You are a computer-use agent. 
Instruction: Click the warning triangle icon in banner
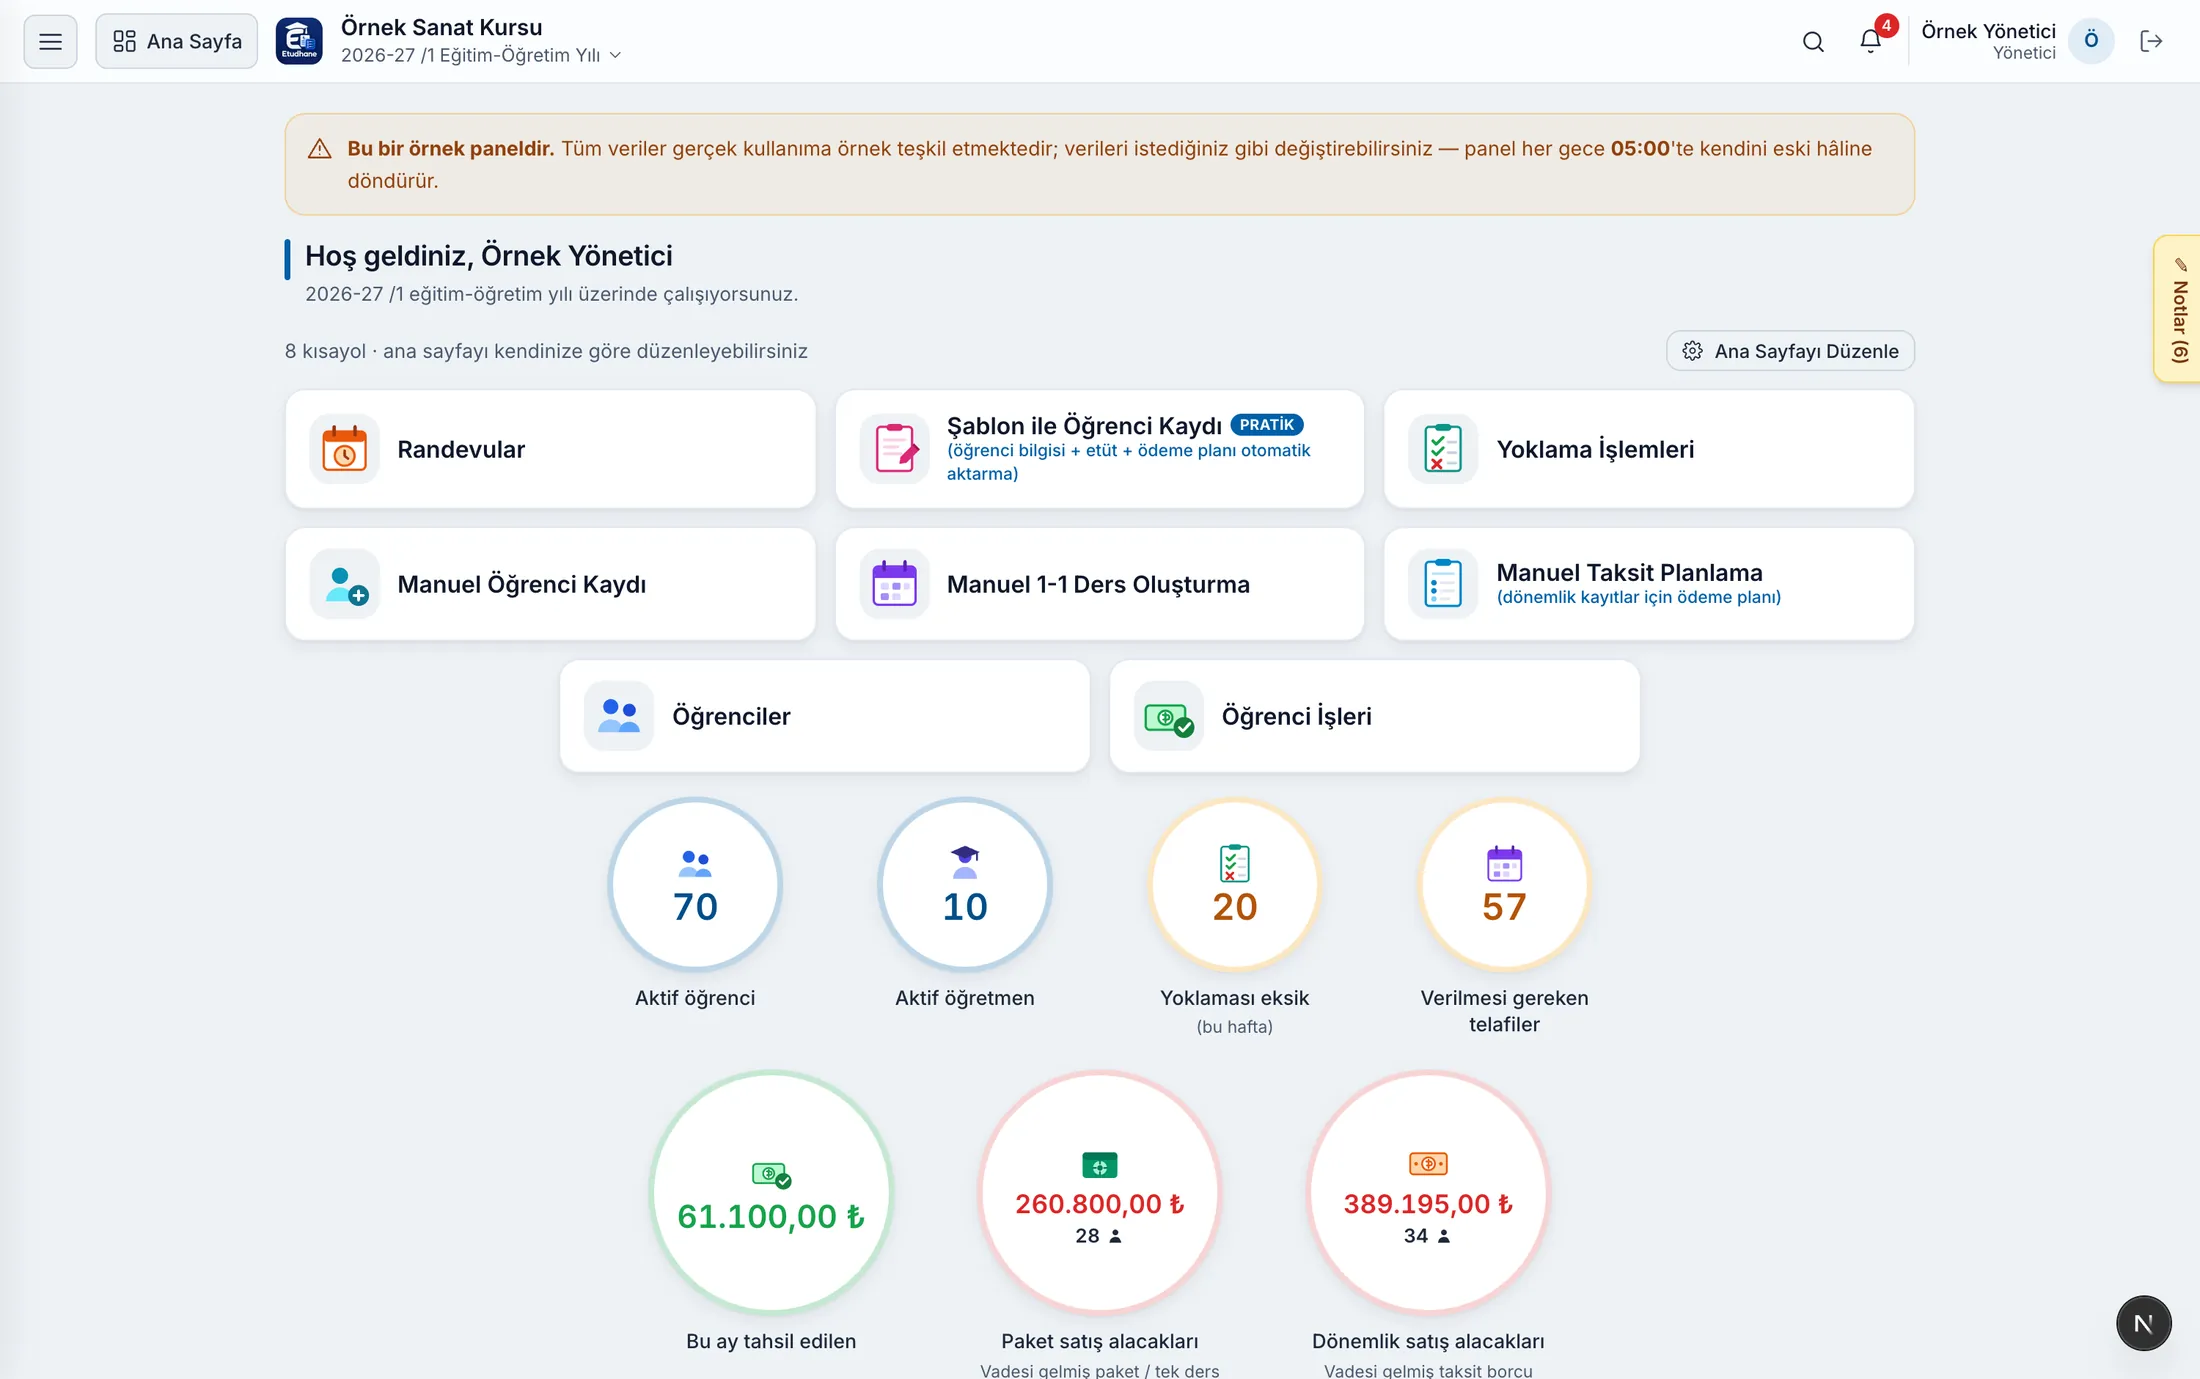tap(319, 149)
